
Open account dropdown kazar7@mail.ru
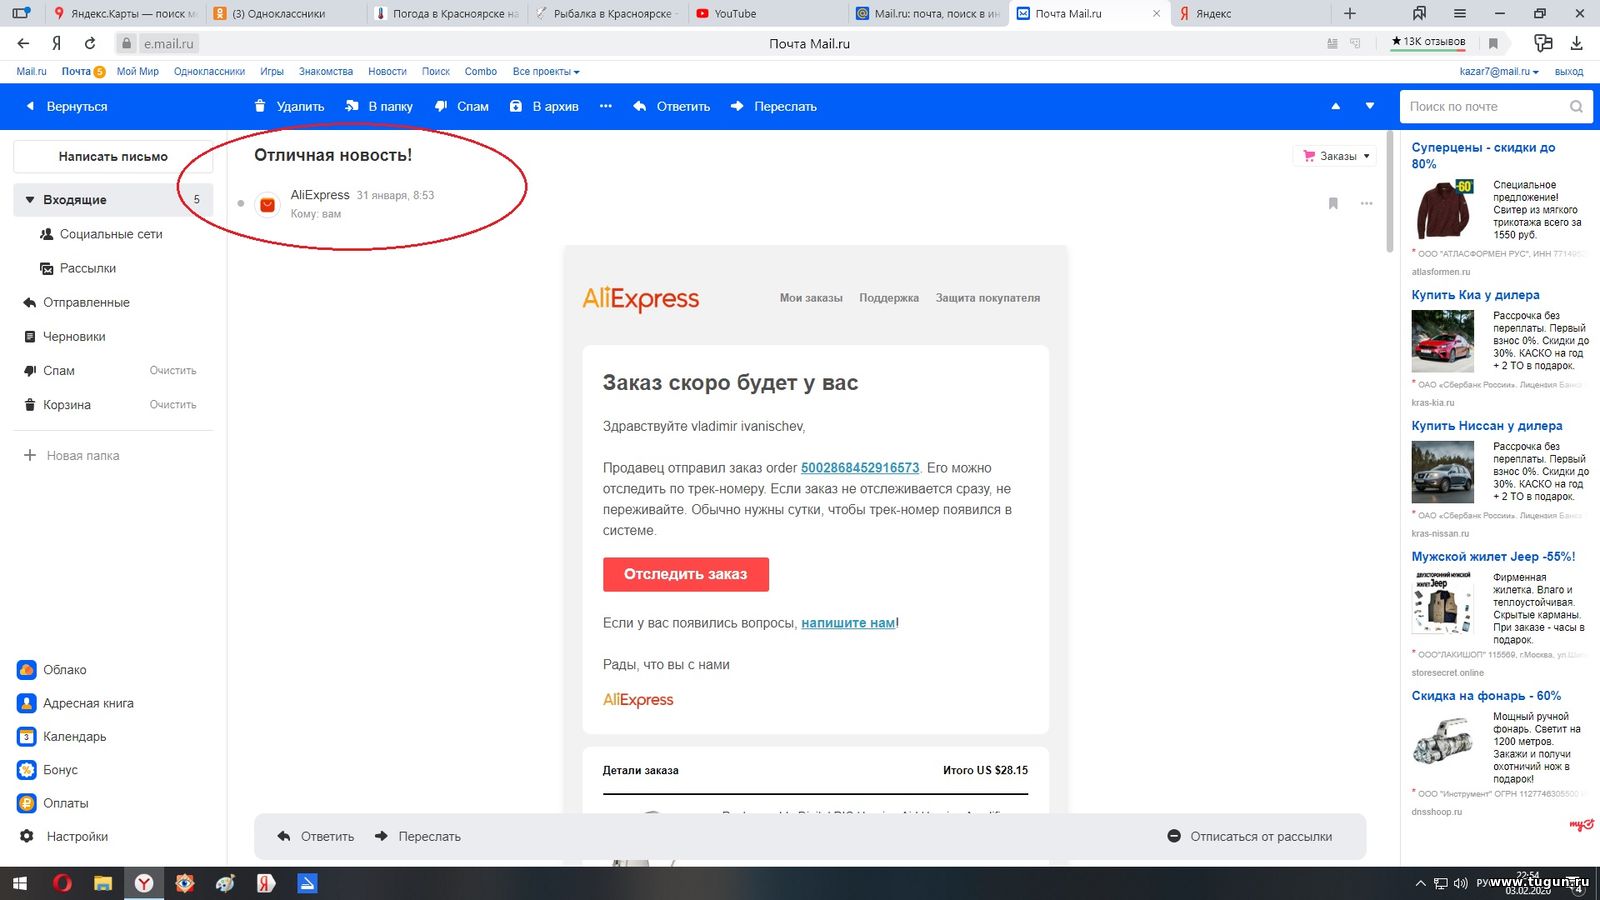(x=1499, y=72)
